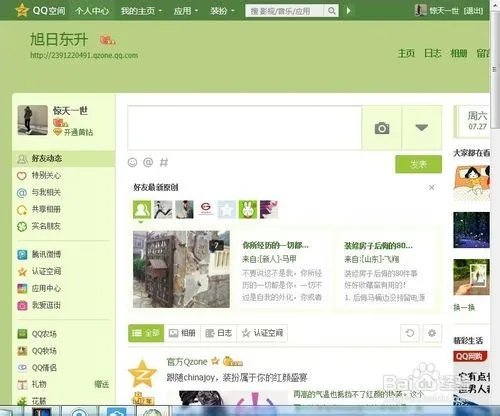Open the space URL link under 旭日东升
Screen dimensions: 500x416
(84, 55)
